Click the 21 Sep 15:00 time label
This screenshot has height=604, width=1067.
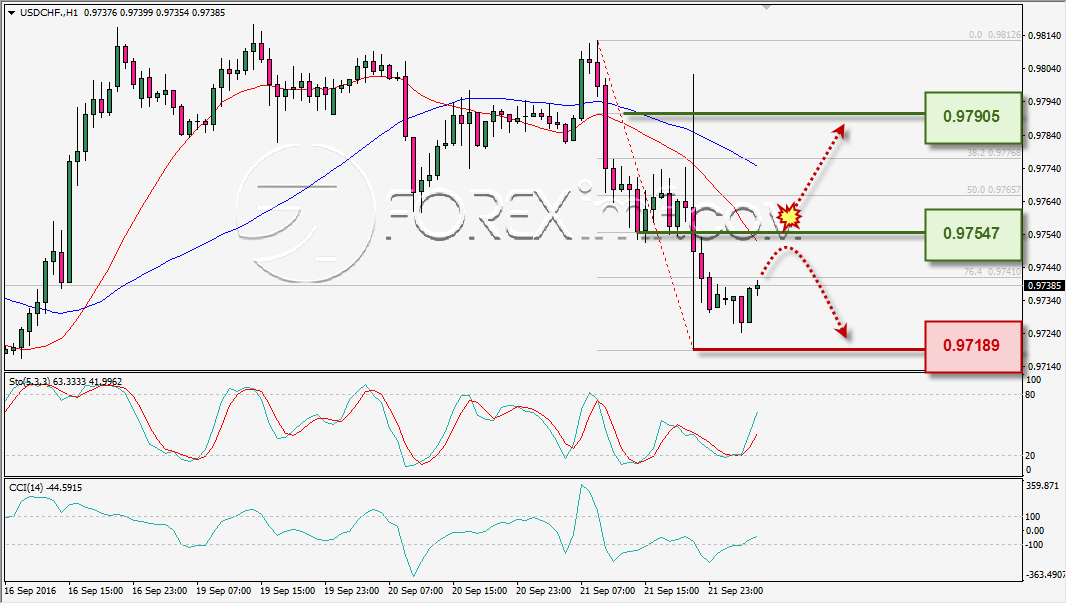pyautogui.click(x=671, y=590)
